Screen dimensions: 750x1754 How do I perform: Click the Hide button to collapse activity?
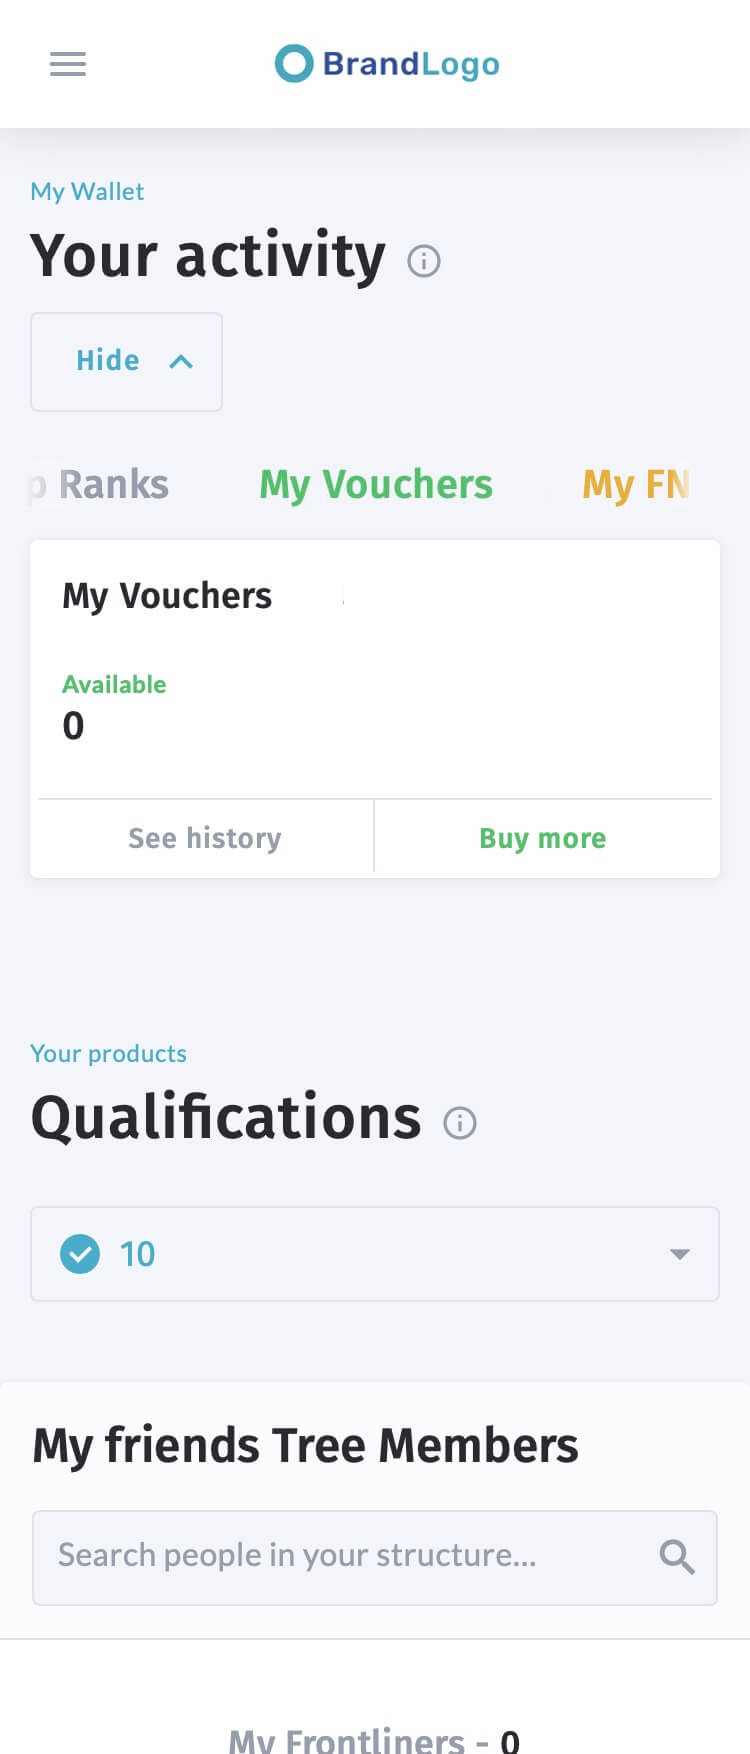(x=126, y=361)
